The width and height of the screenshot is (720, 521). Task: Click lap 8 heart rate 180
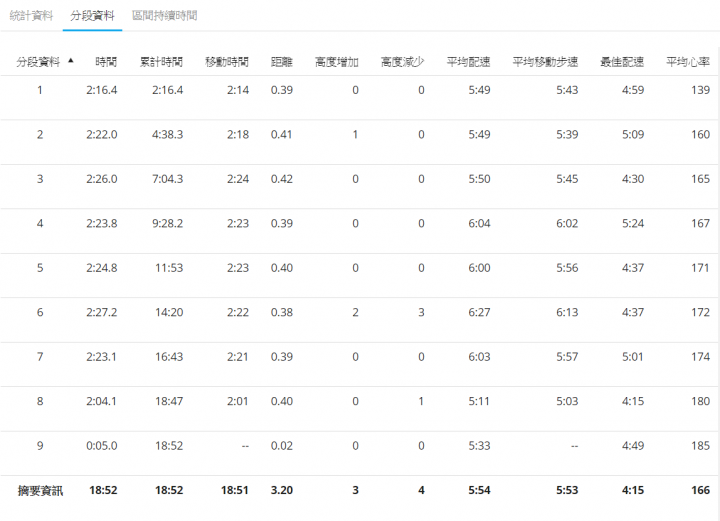pyautogui.click(x=701, y=402)
